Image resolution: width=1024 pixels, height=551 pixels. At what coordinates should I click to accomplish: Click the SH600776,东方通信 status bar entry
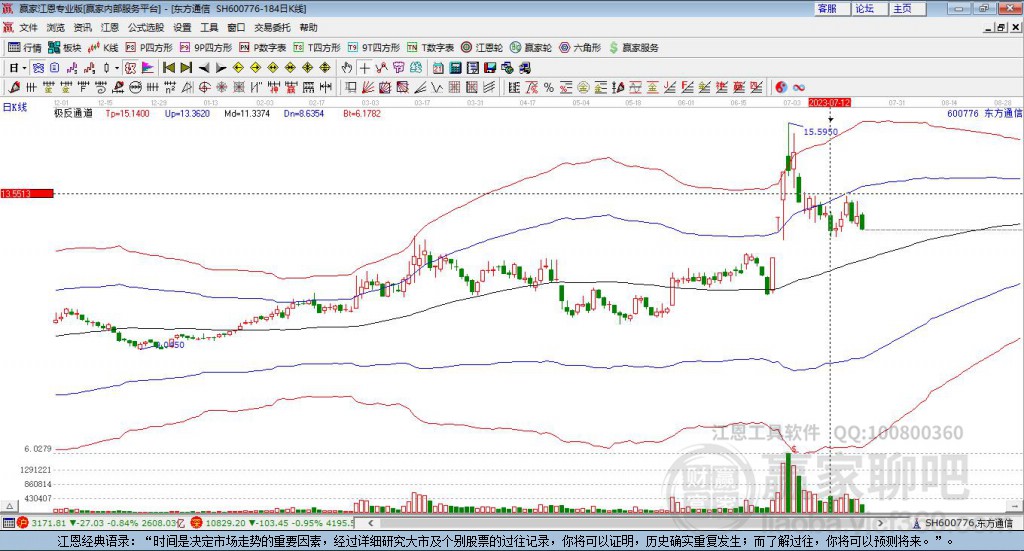coord(963,523)
